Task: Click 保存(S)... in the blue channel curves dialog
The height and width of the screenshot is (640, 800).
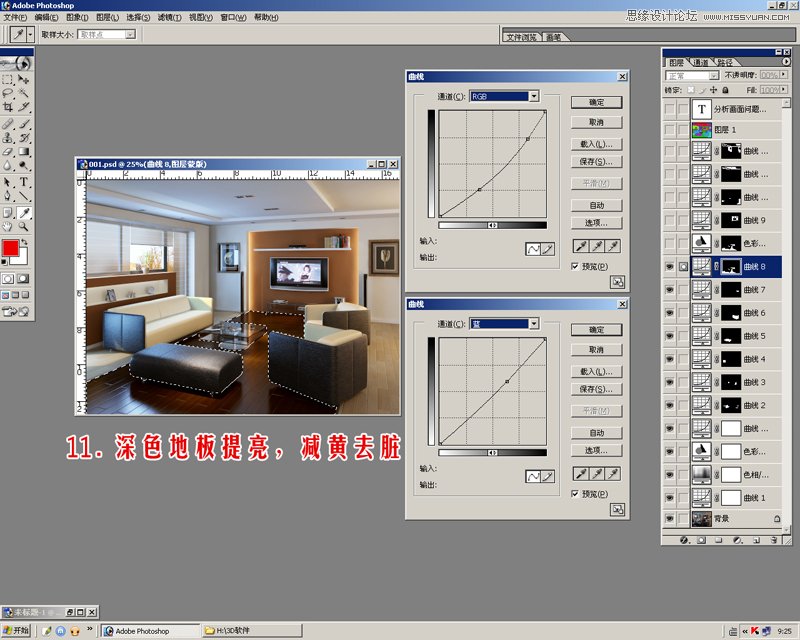Action: (596, 389)
